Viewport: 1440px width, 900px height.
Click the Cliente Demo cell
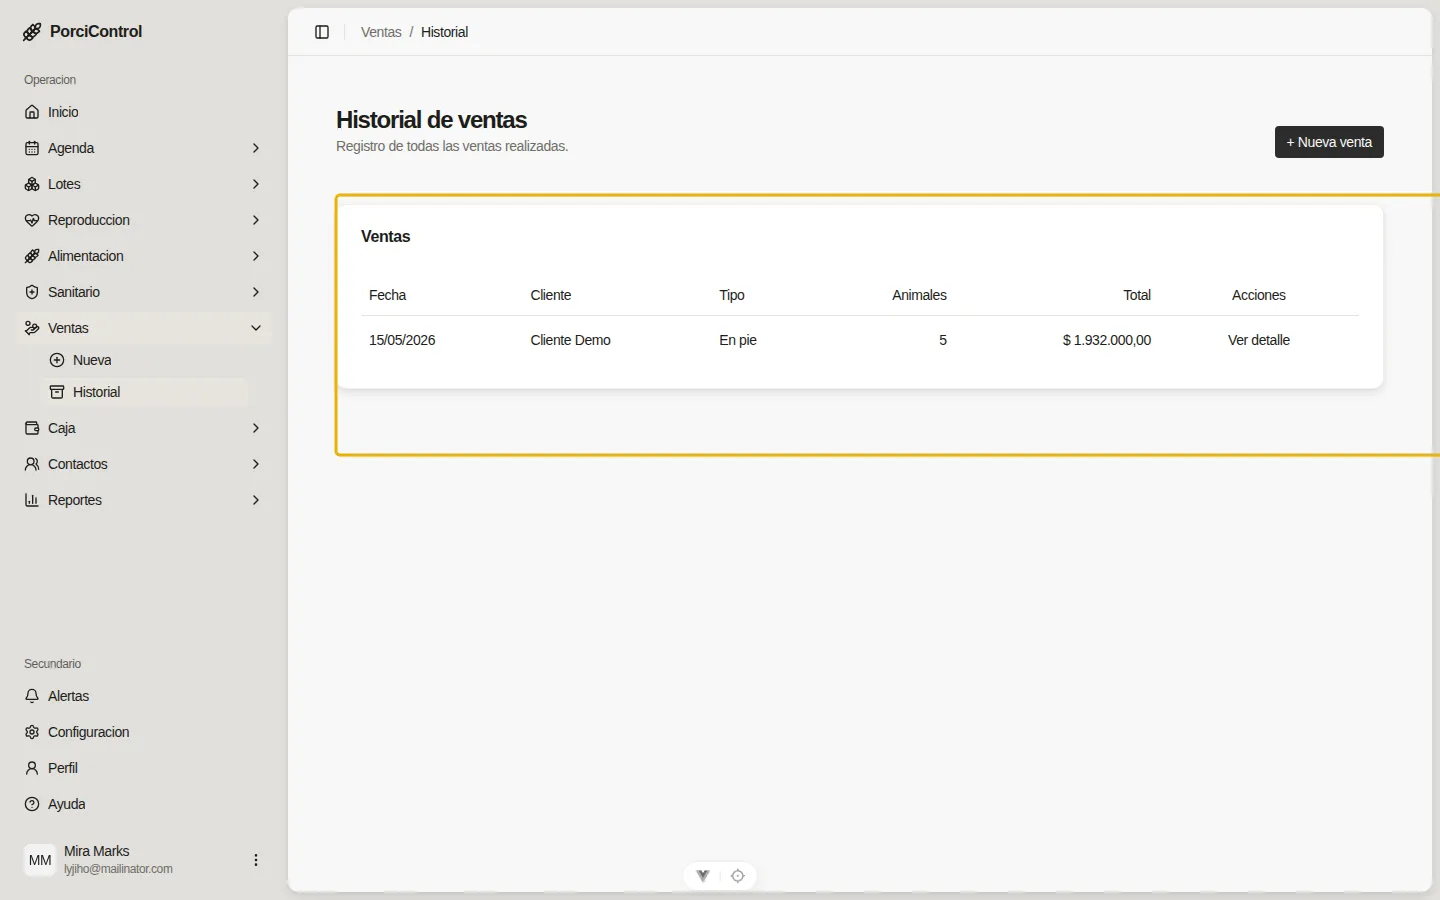pyautogui.click(x=570, y=340)
